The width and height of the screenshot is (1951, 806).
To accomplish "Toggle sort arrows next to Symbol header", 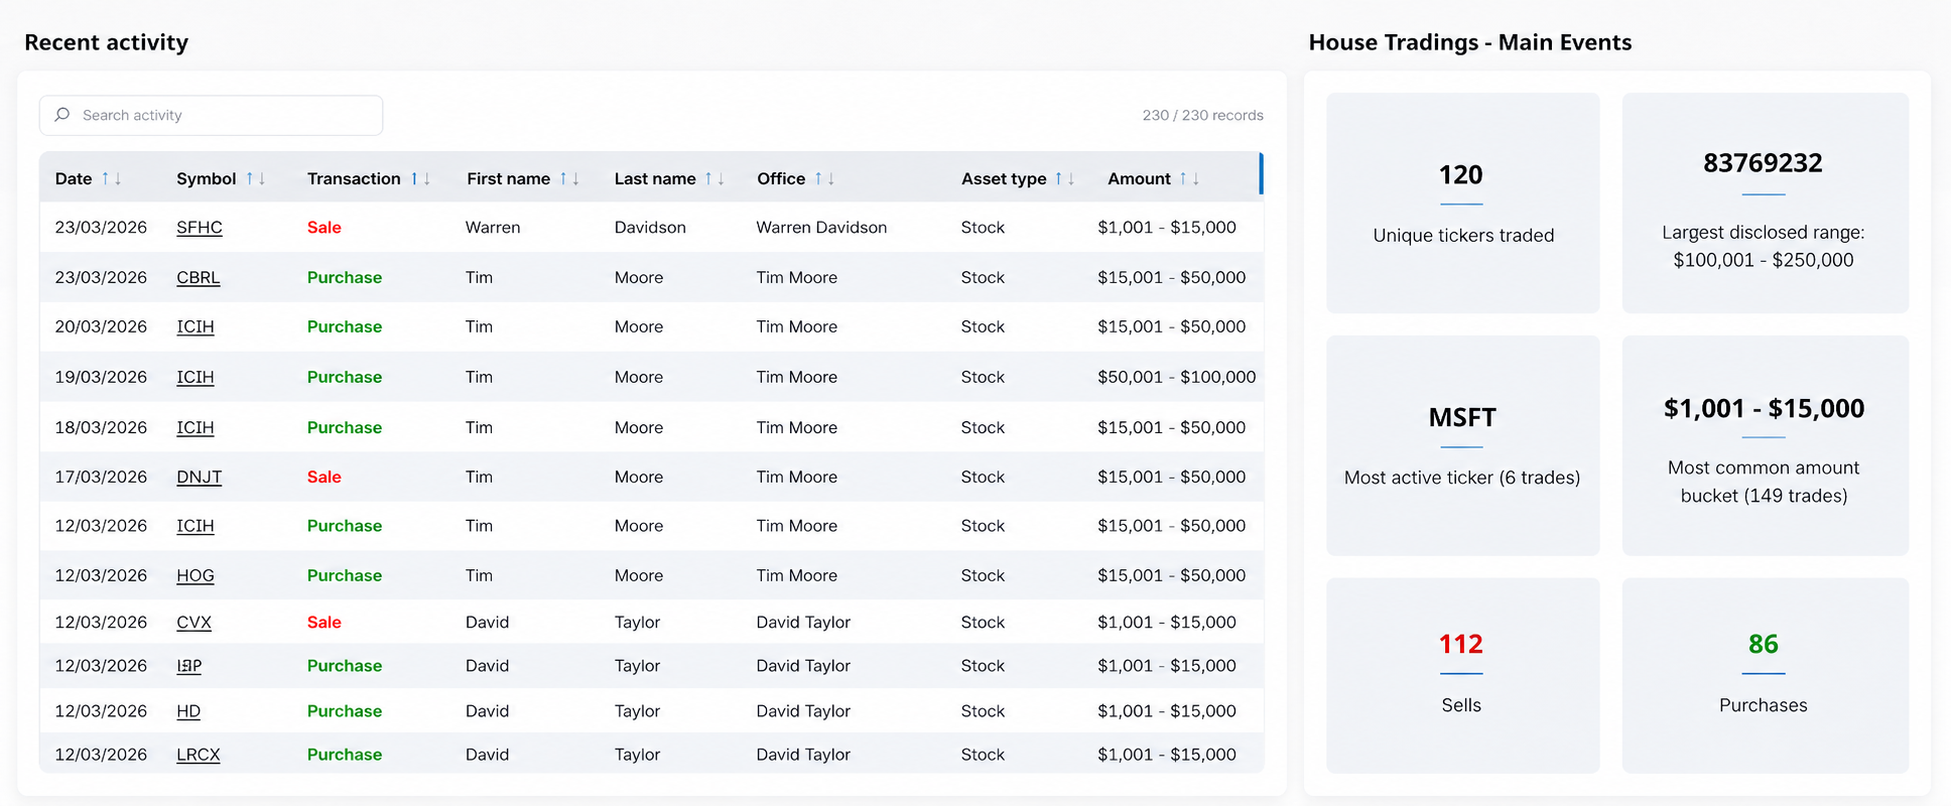I will (x=256, y=179).
